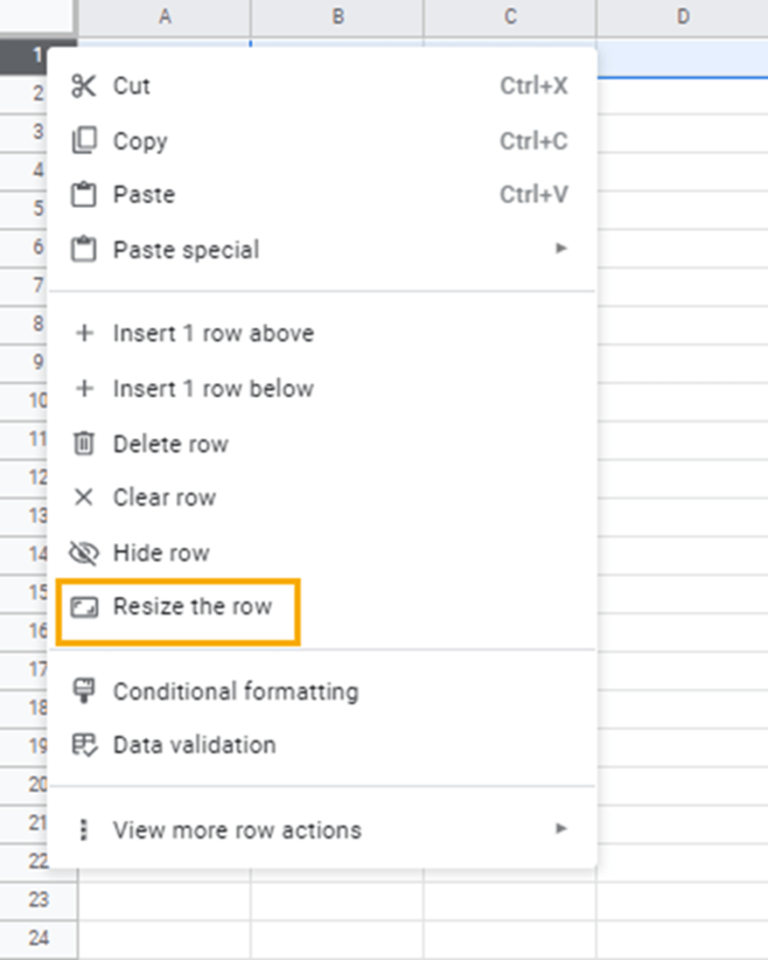Click the Copy duplicate-pages icon
The image size is (768, 960).
point(86,141)
